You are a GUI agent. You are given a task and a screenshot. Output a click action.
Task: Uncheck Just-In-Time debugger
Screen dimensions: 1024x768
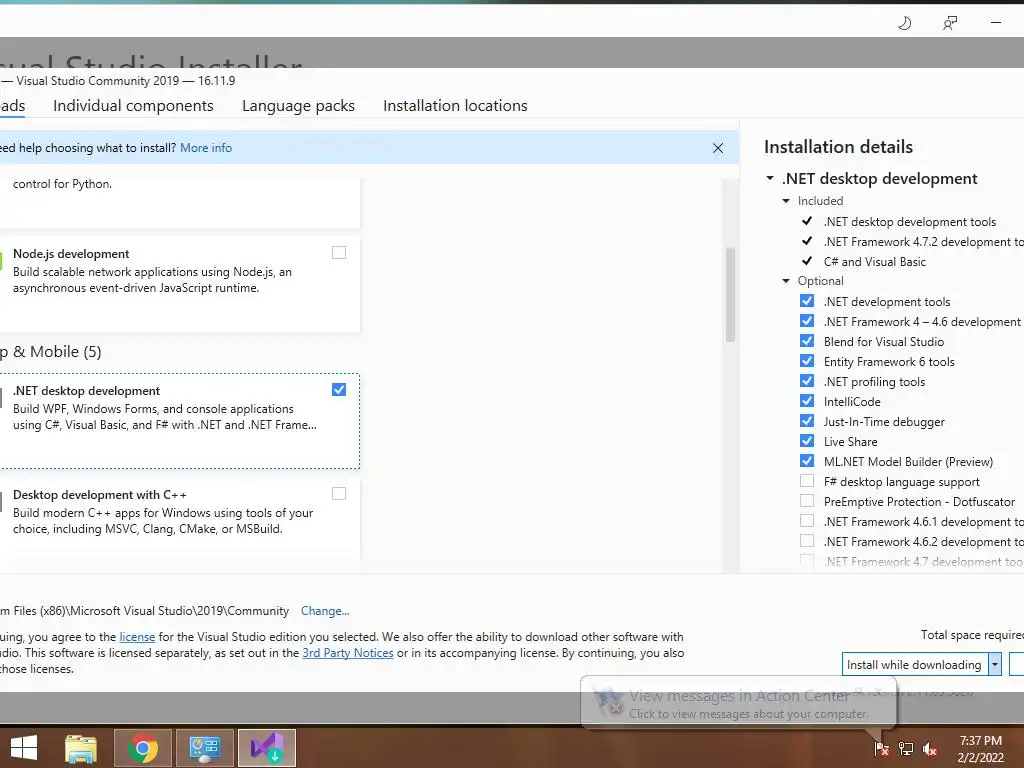(807, 421)
